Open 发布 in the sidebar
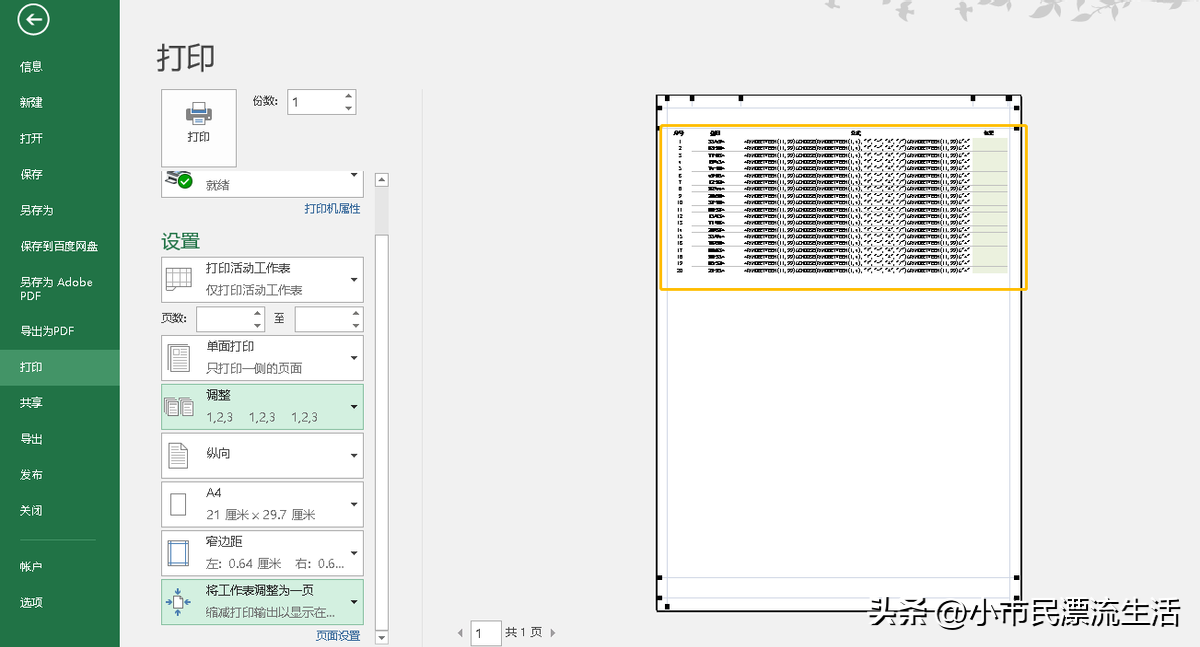Viewport: 1200px width, 647px height. 31,475
